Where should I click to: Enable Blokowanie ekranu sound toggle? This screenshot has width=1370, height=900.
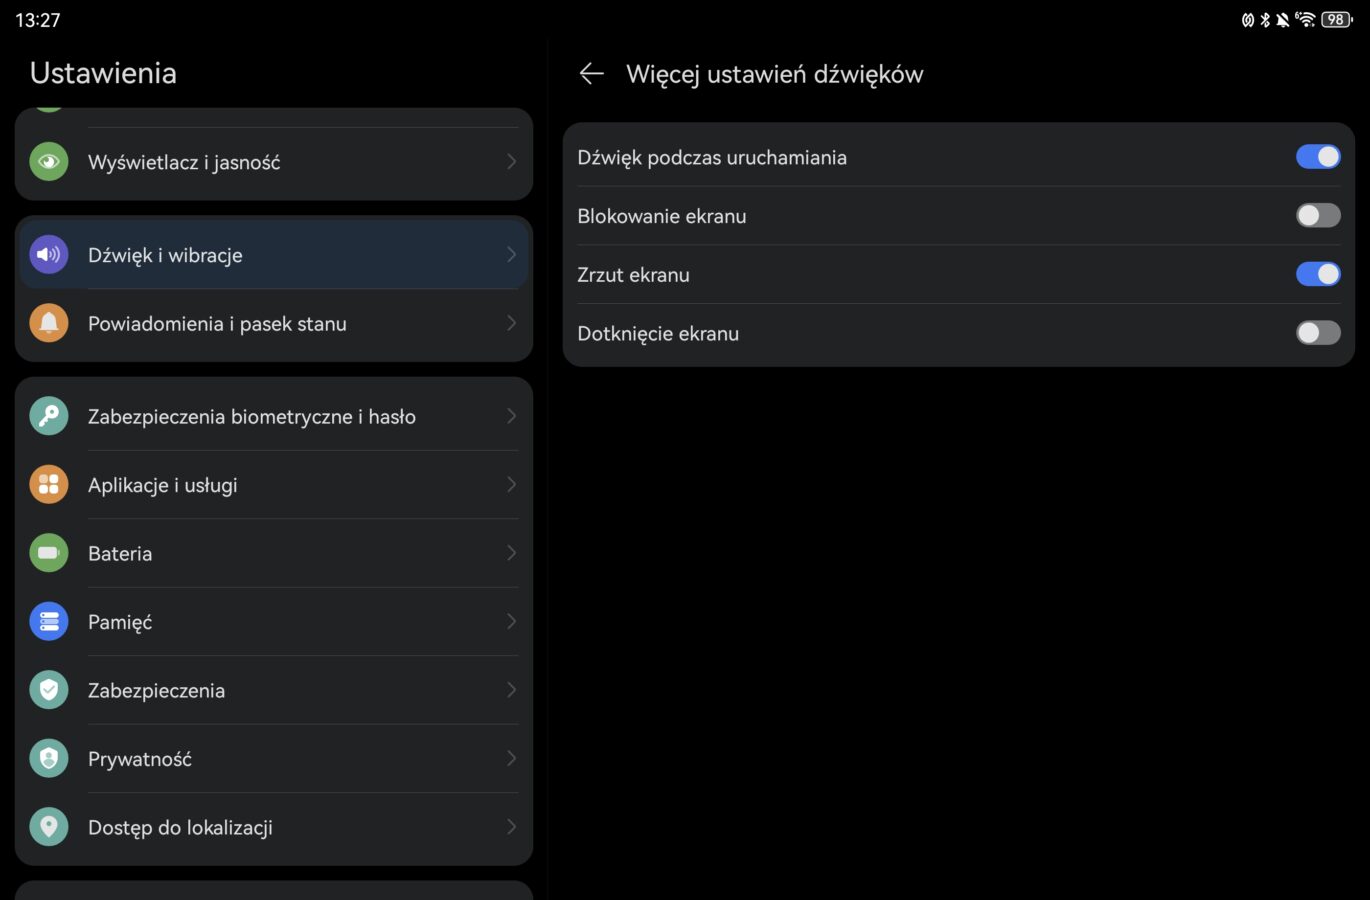tap(1317, 216)
